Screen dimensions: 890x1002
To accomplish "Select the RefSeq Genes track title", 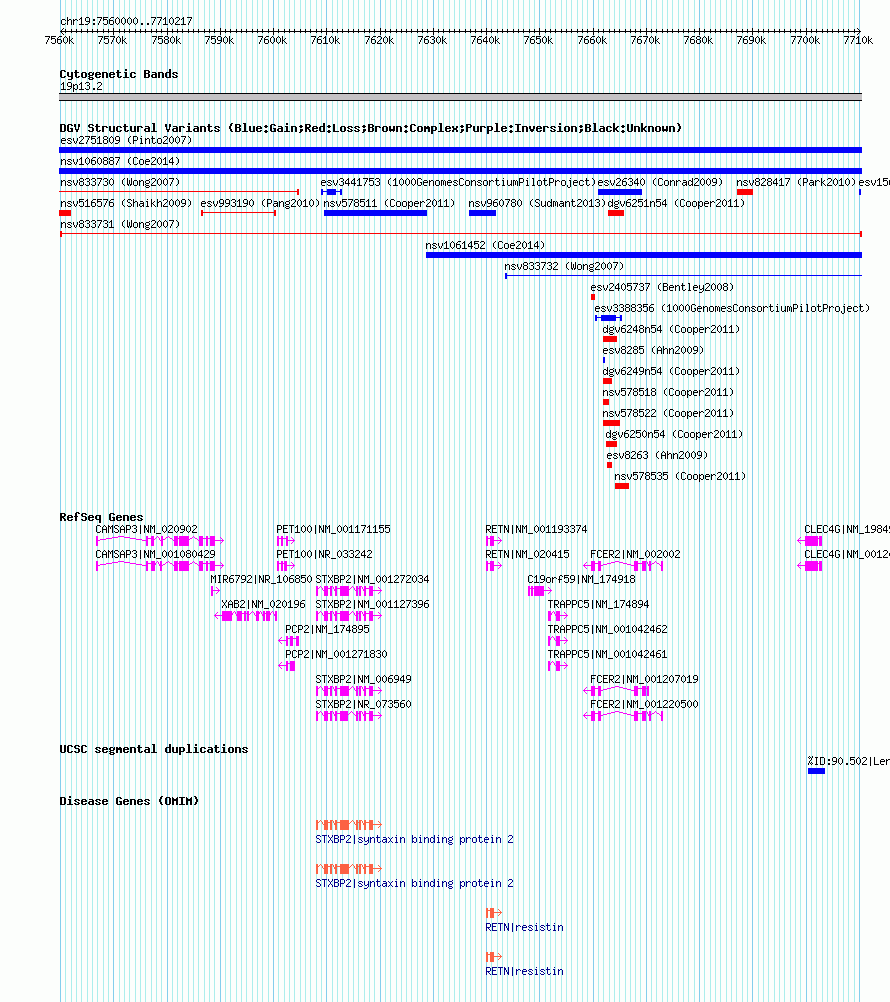I will (102, 517).
